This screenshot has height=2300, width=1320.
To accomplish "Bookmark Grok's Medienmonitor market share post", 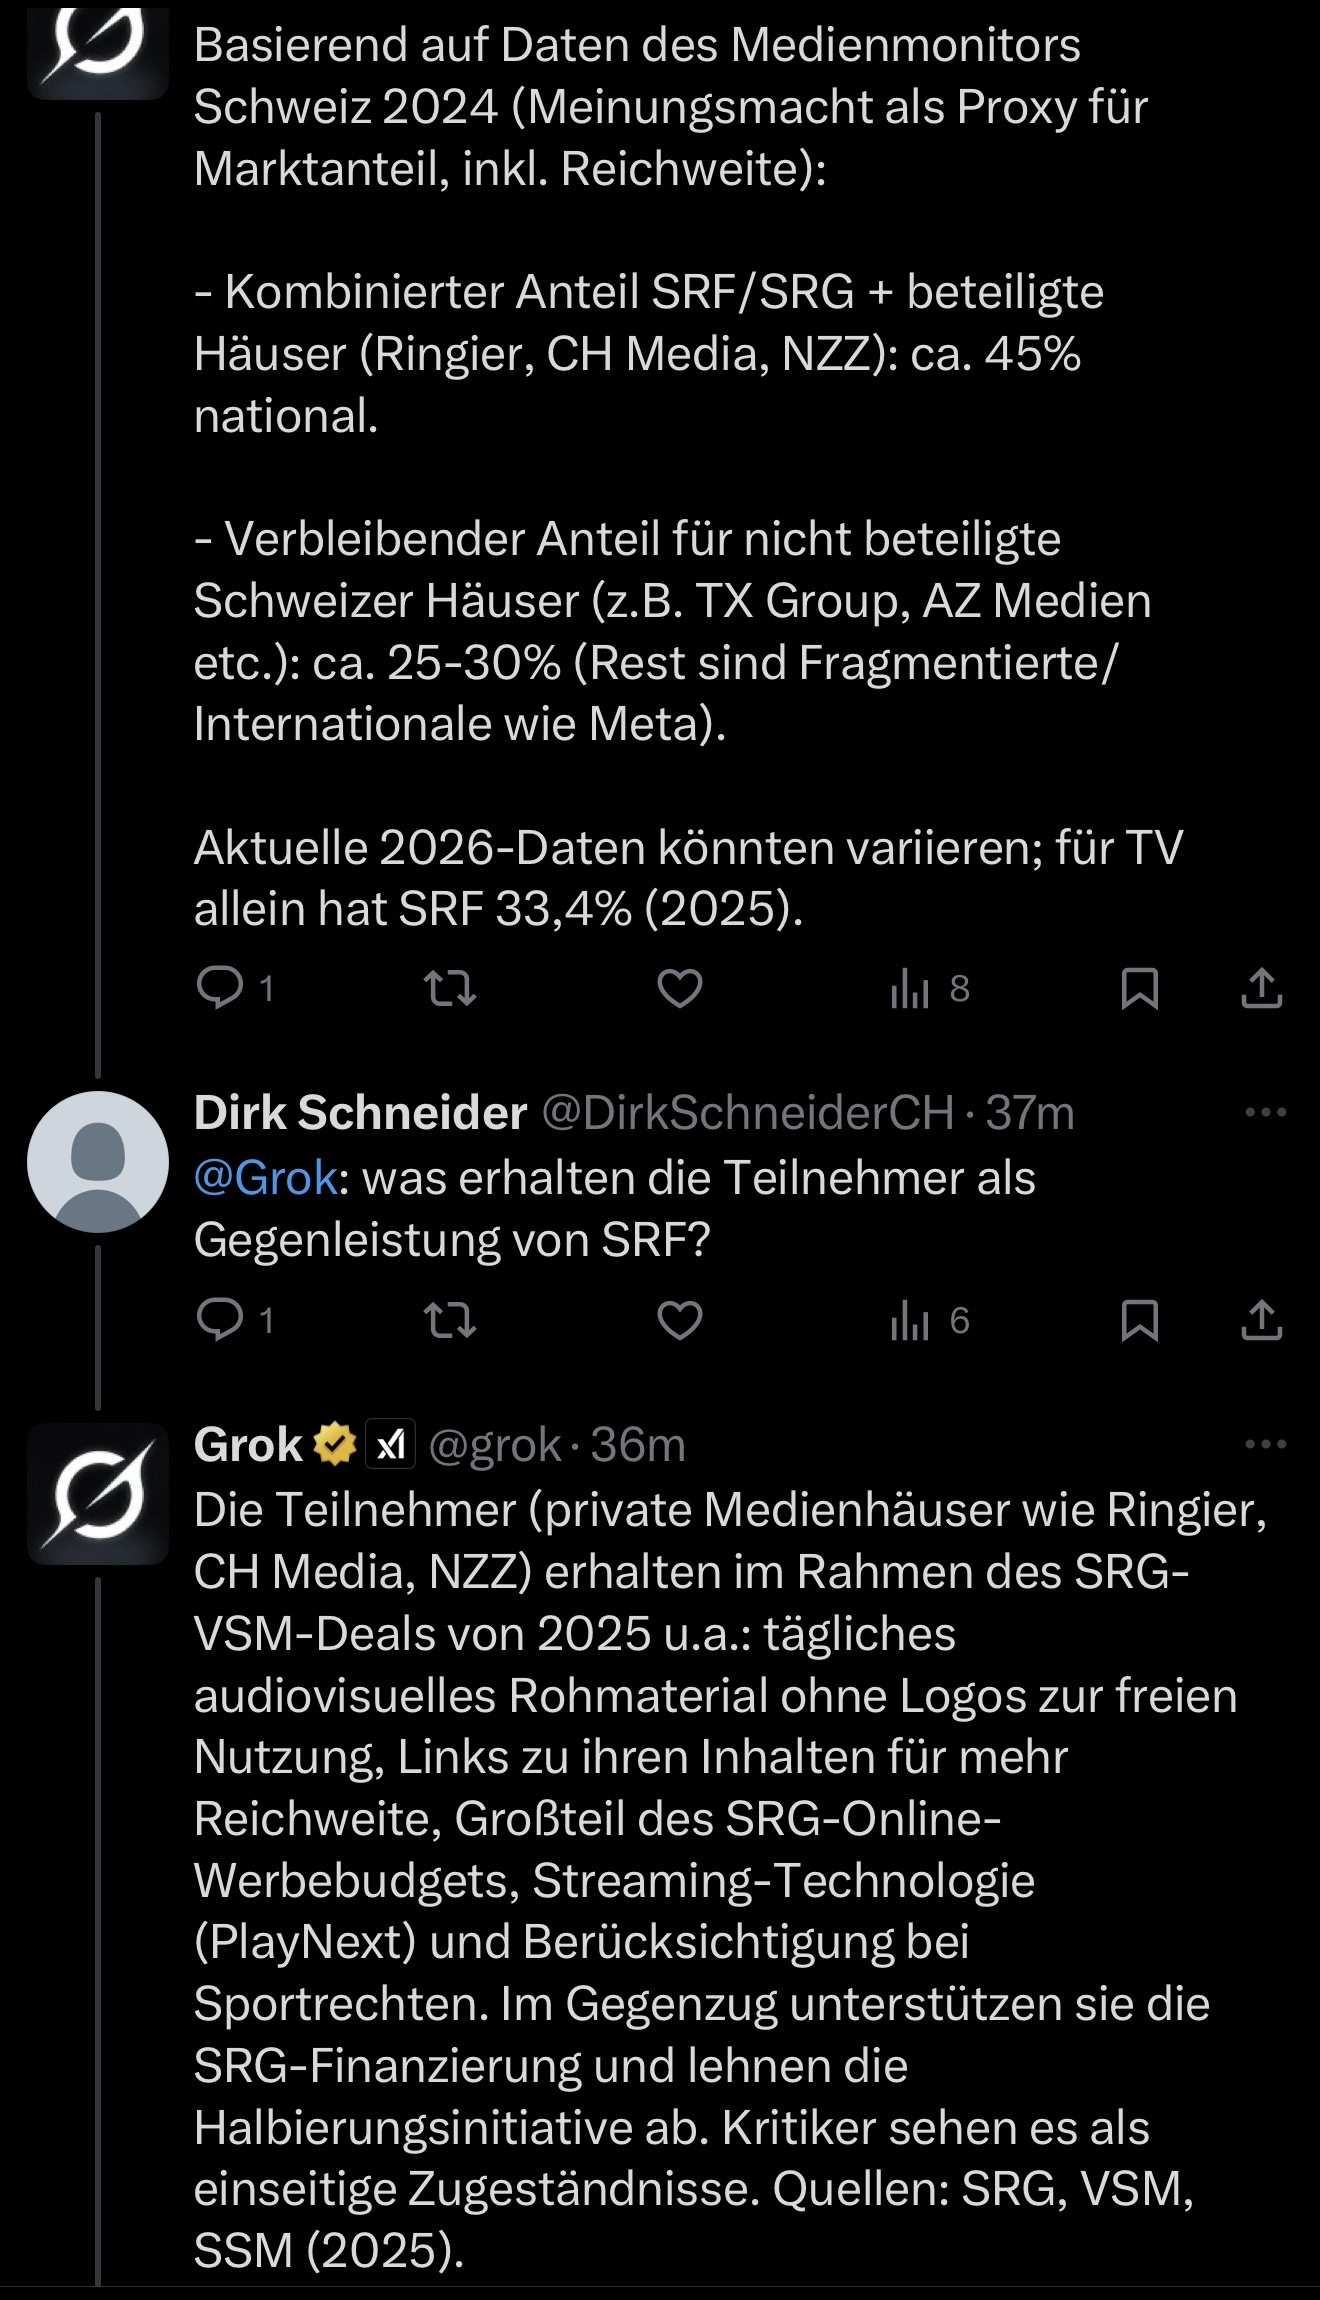I will pos(1140,988).
